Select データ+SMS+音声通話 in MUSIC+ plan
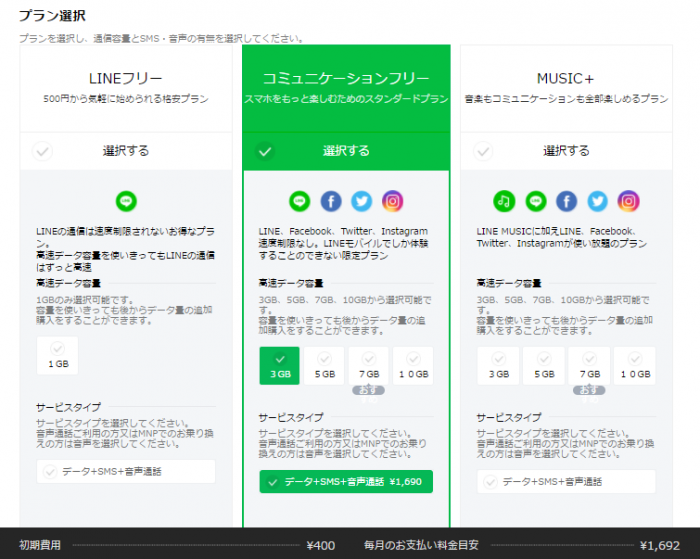Screen dimensions: 700x559 [566, 482]
